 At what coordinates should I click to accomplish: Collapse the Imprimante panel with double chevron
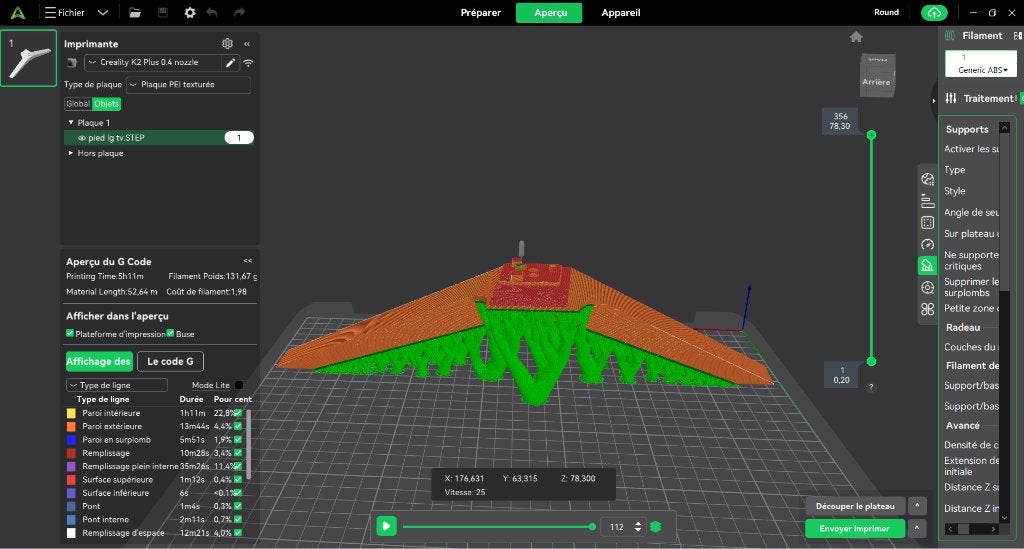tap(247, 44)
